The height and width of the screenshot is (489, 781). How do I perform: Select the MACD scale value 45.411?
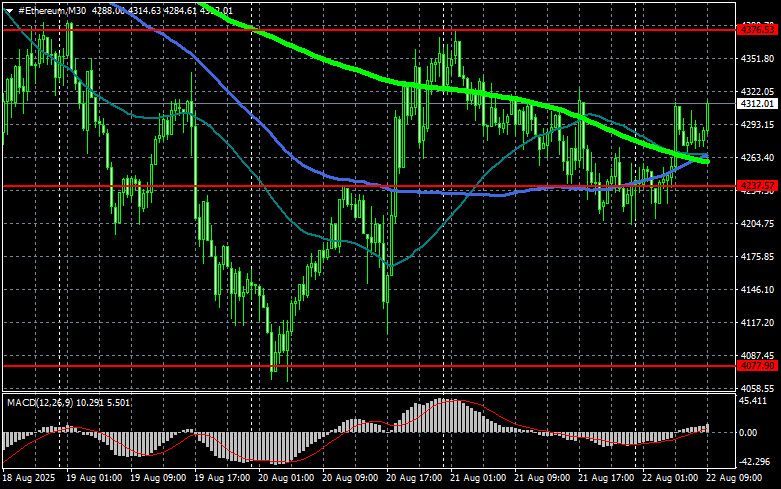coord(753,401)
